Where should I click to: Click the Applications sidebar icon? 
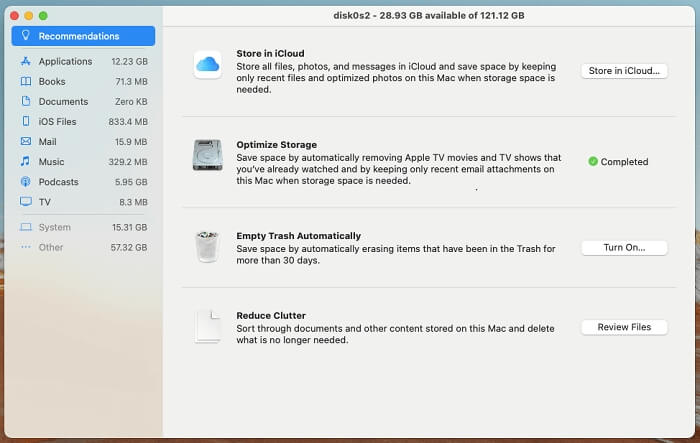pyautogui.click(x=26, y=61)
